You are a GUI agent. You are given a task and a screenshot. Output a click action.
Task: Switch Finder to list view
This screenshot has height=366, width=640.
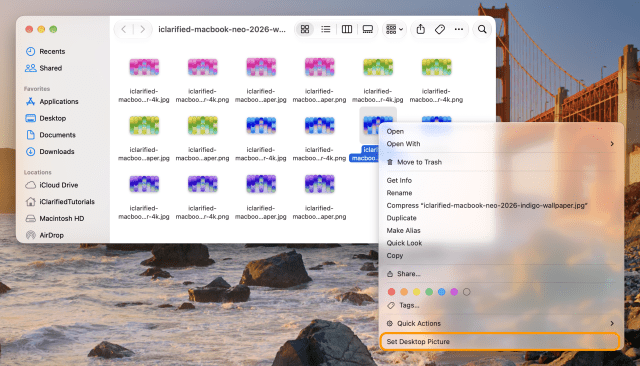coord(326,29)
